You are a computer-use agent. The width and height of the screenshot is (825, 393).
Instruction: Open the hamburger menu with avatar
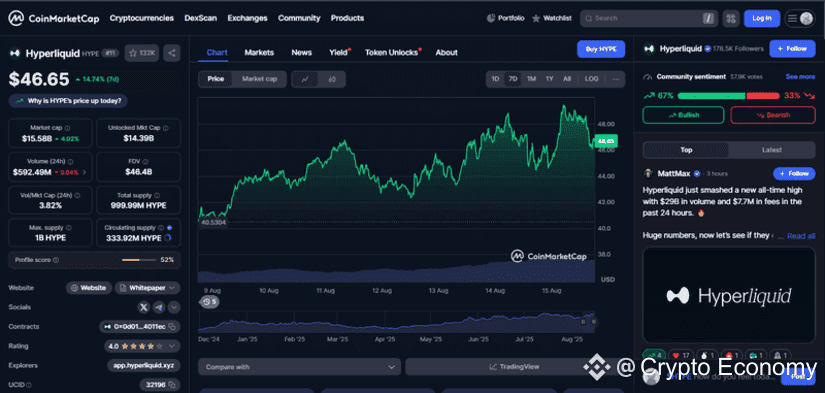pos(800,18)
